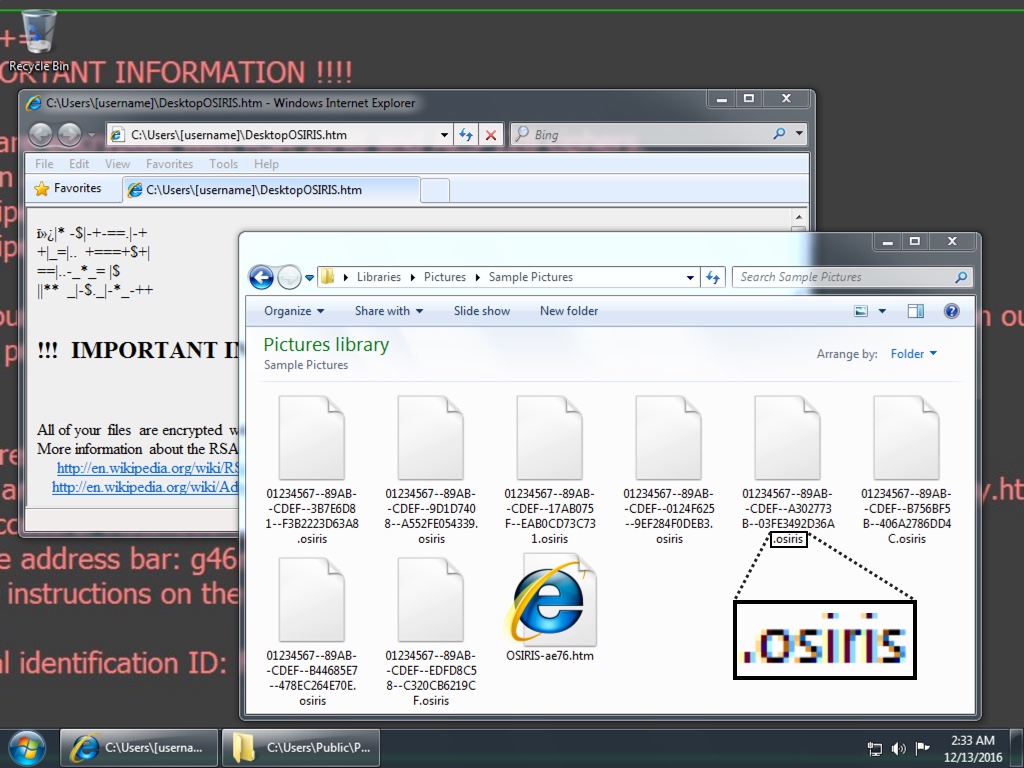Screen dimensions: 1024x768
Task: Click the change view icon
Action: tap(862, 311)
